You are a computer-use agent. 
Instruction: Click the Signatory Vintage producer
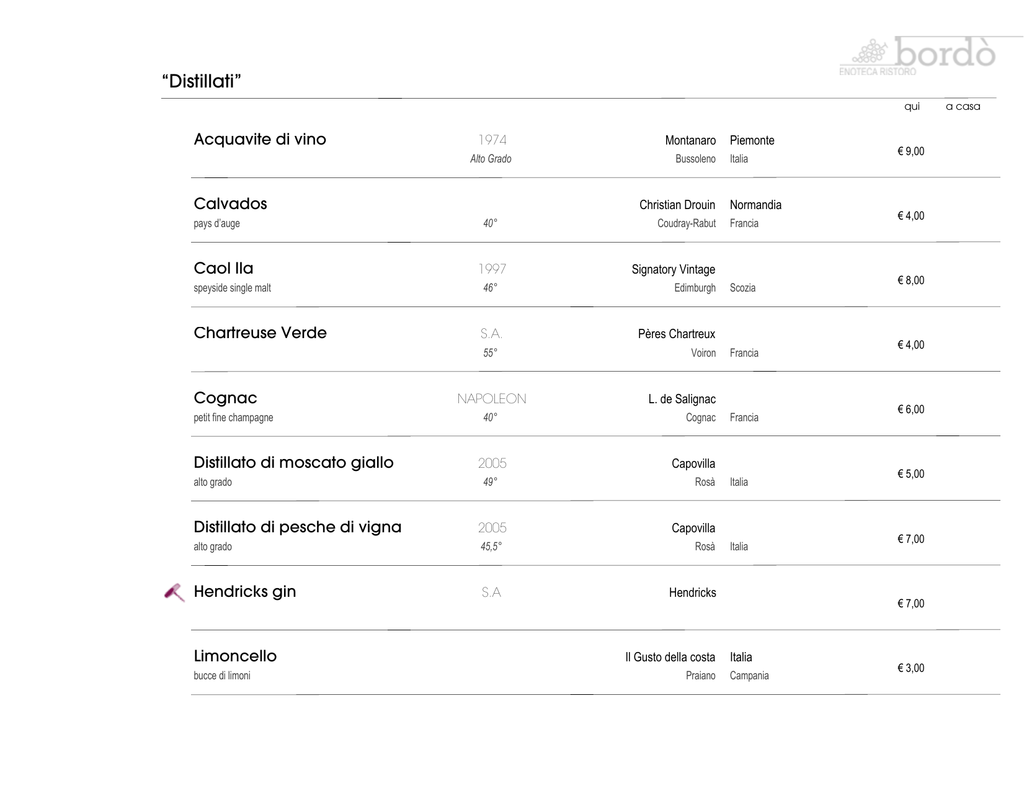[x=673, y=270]
